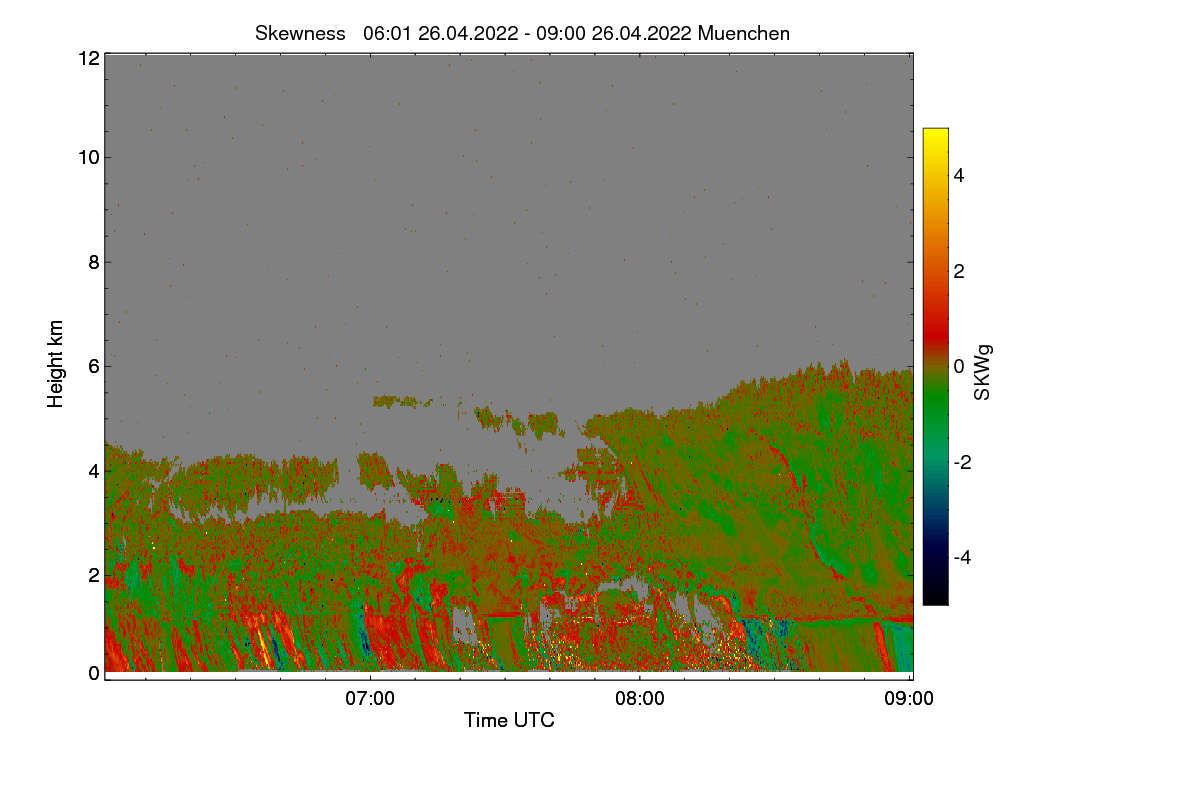Click the height tick label 12
The image size is (1200, 800).
[x=88, y=58]
